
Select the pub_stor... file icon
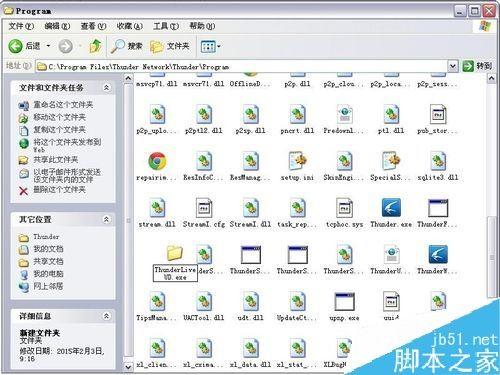coord(438,114)
